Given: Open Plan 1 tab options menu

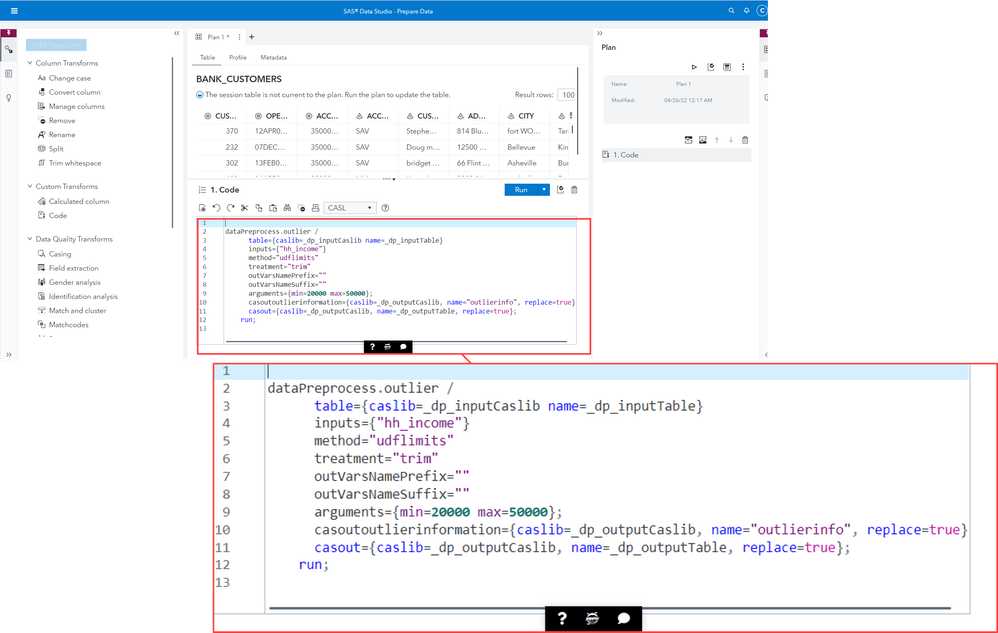Looking at the screenshot, I should (239, 37).
